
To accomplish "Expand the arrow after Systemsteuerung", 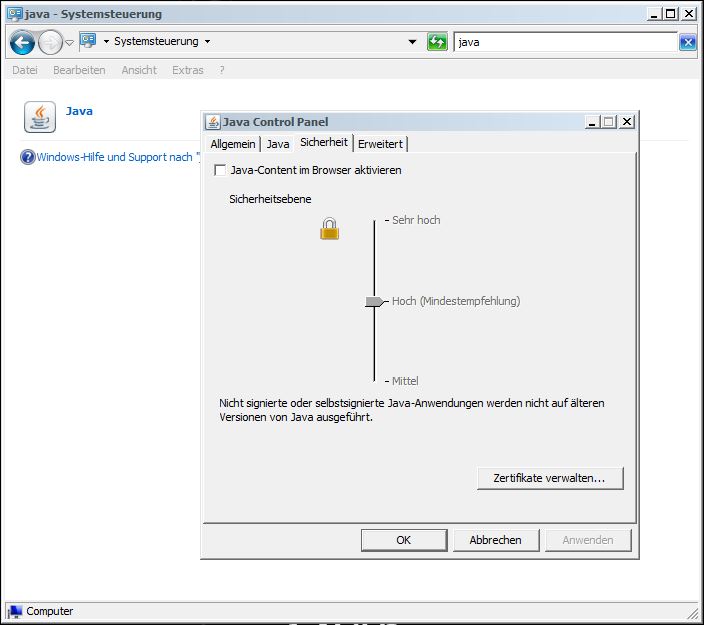I will [x=207, y=42].
